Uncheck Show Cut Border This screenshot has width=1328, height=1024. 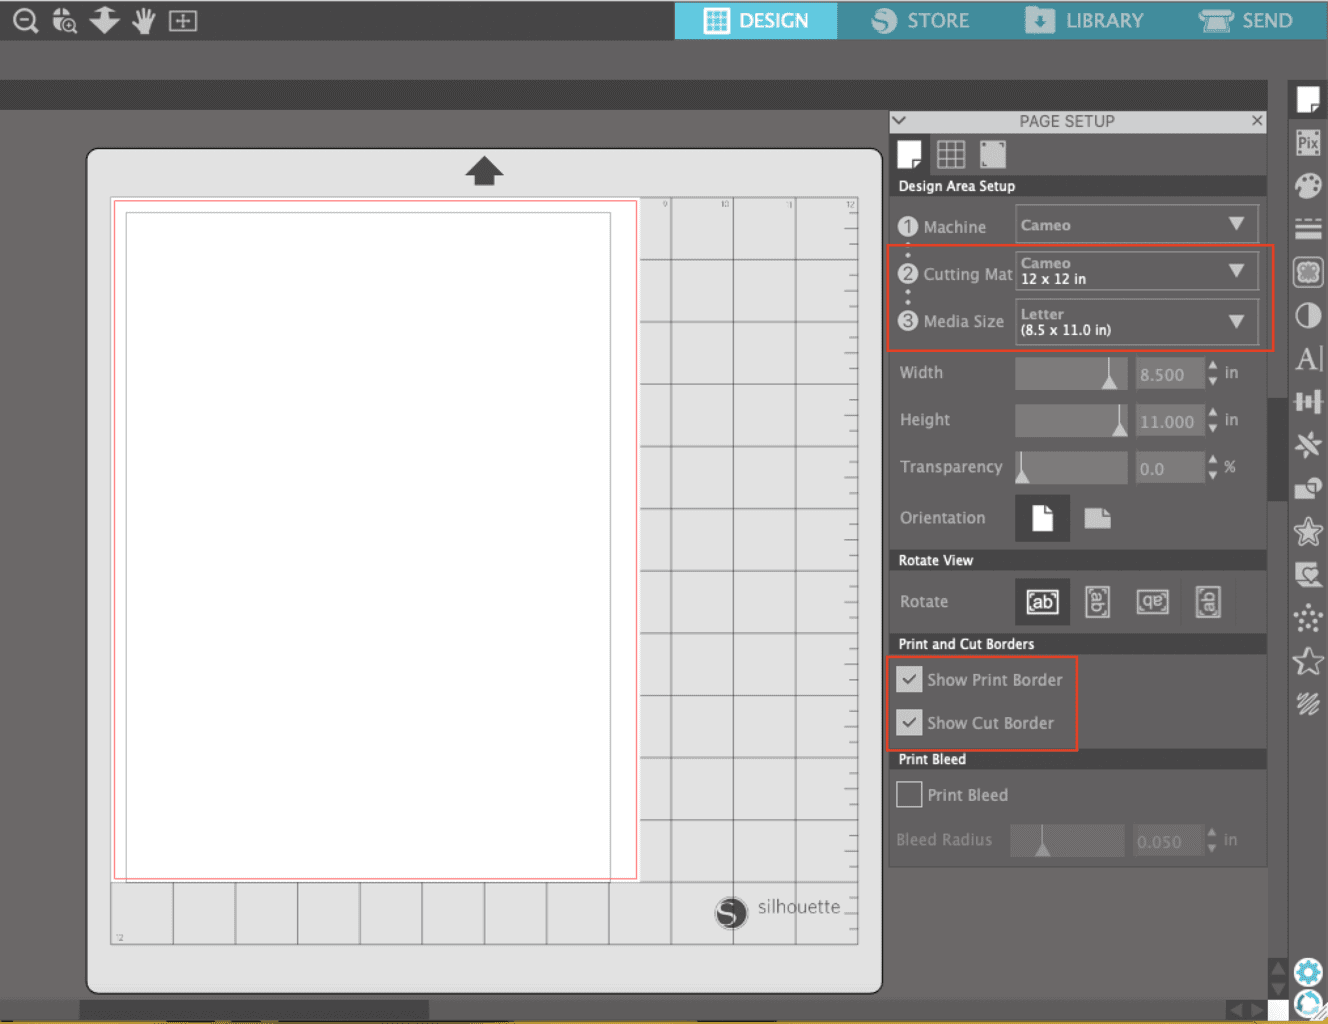[909, 722]
